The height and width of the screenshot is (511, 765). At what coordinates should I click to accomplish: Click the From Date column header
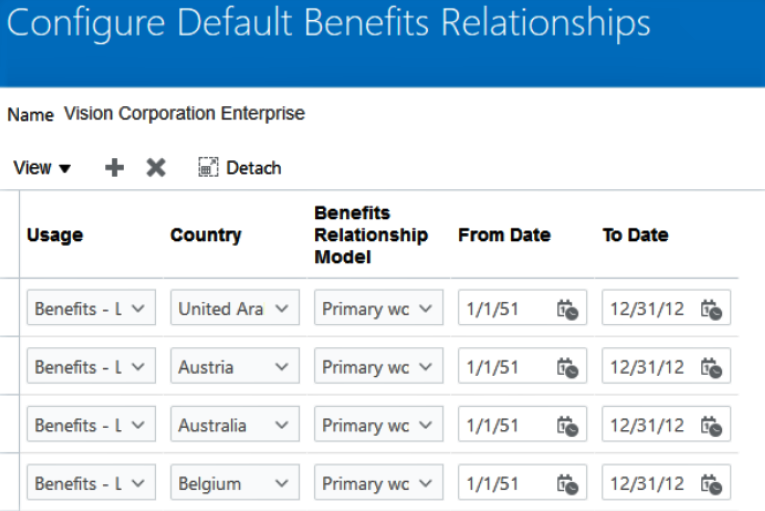[x=504, y=235]
